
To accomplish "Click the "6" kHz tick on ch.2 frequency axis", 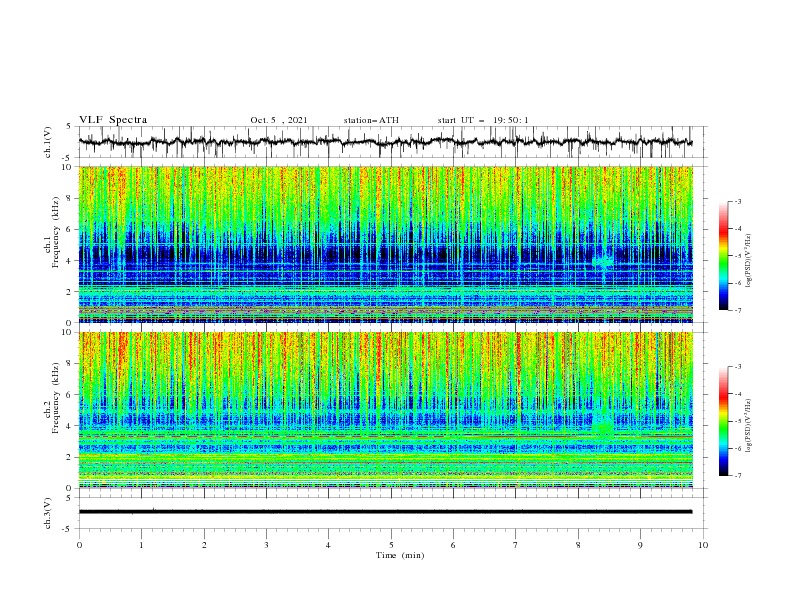I will coord(71,395).
